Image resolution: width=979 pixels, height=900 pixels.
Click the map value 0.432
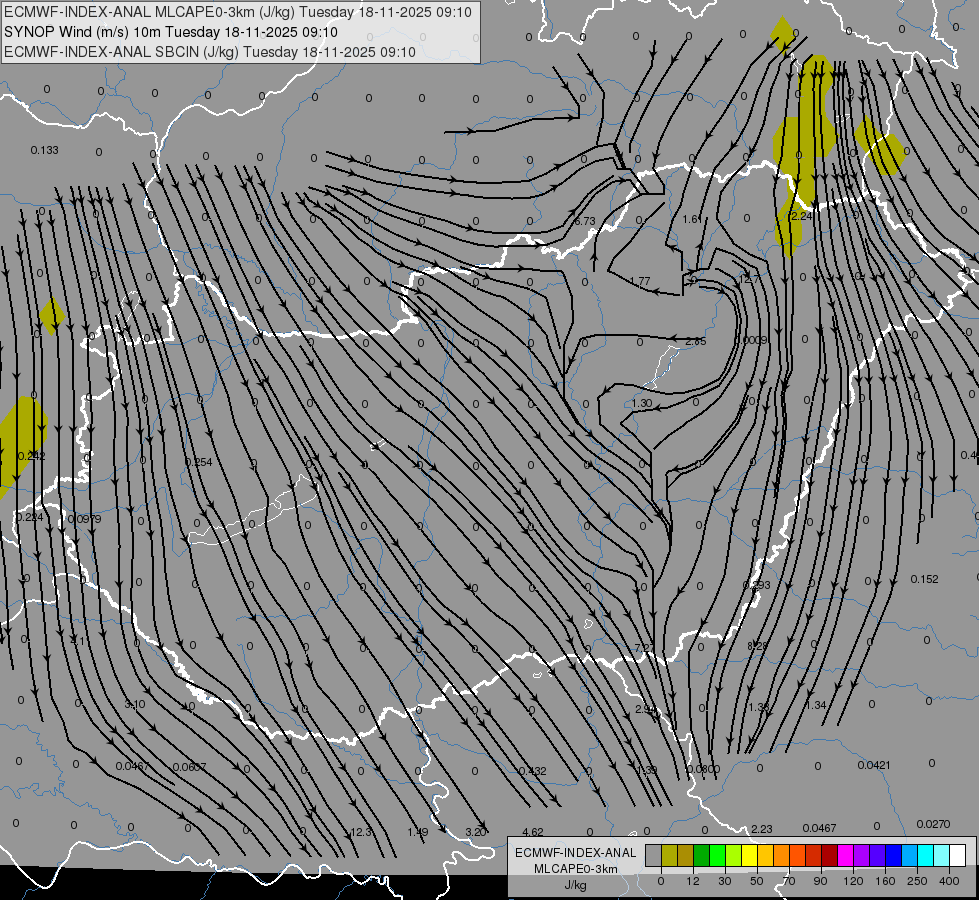532,771
